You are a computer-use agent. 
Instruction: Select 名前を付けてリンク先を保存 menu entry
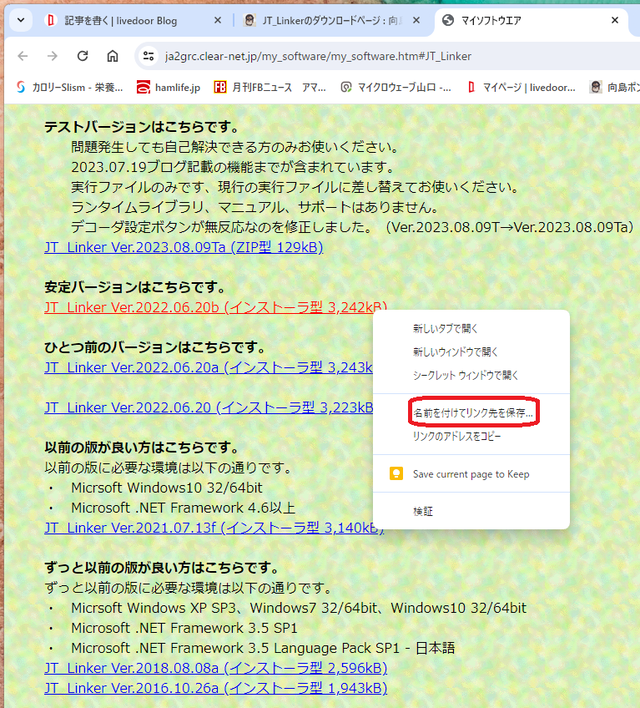pyautogui.click(x=471, y=413)
